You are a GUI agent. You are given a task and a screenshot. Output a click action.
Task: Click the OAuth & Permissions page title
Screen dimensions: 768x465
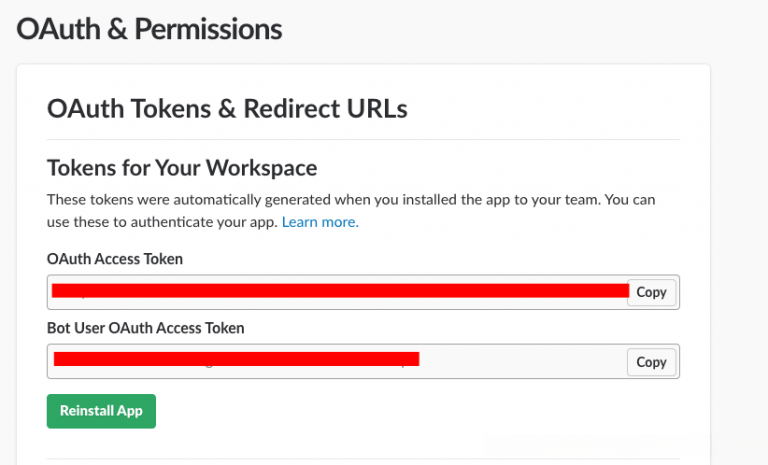point(150,30)
